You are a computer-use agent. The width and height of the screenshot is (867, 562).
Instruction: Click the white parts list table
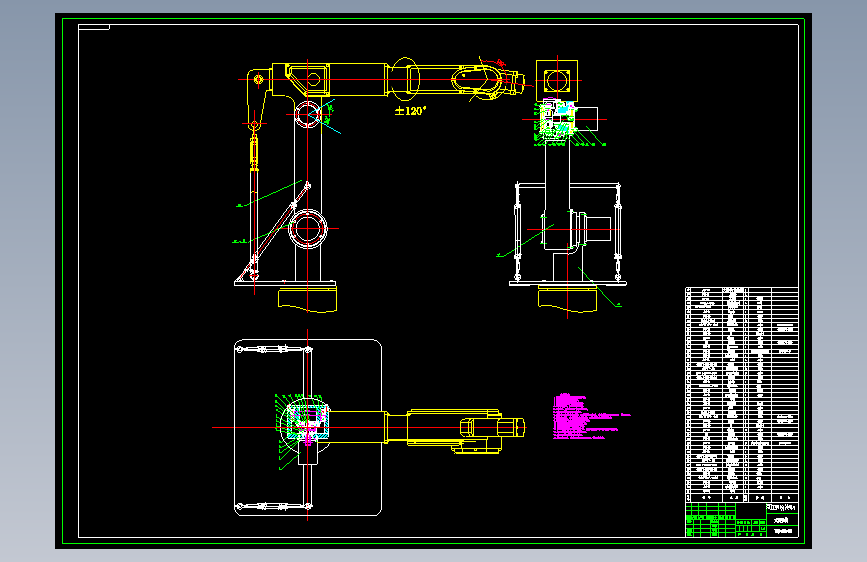pyautogui.click(x=741, y=394)
